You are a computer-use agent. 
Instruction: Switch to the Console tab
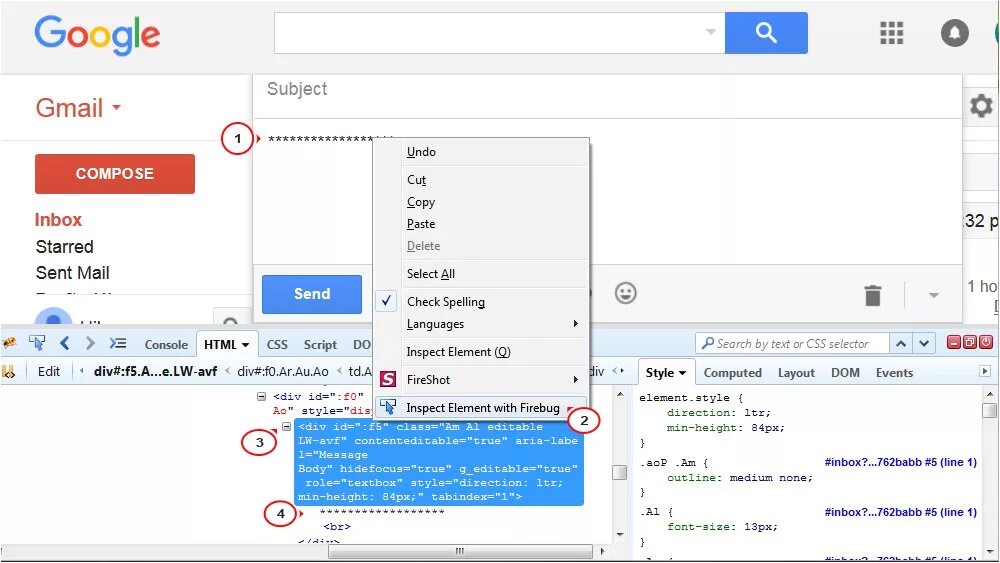point(166,344)
